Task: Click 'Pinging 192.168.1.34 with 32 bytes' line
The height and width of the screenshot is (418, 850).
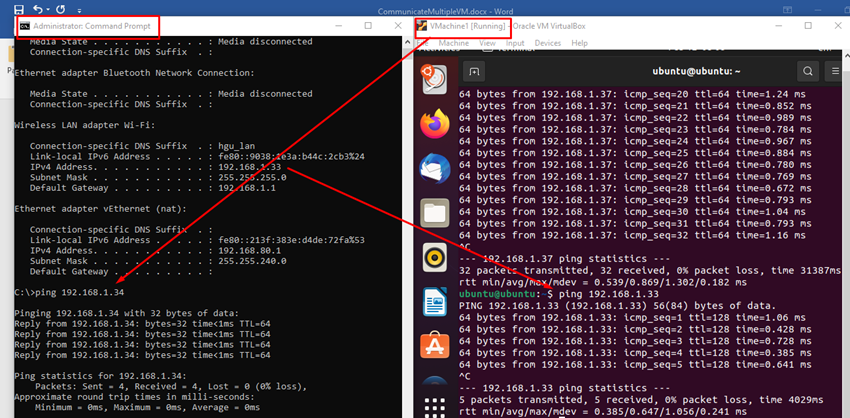Action: click(126, 313)
